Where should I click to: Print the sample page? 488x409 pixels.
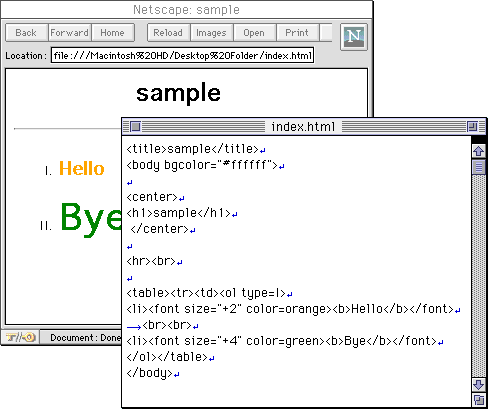298,33
